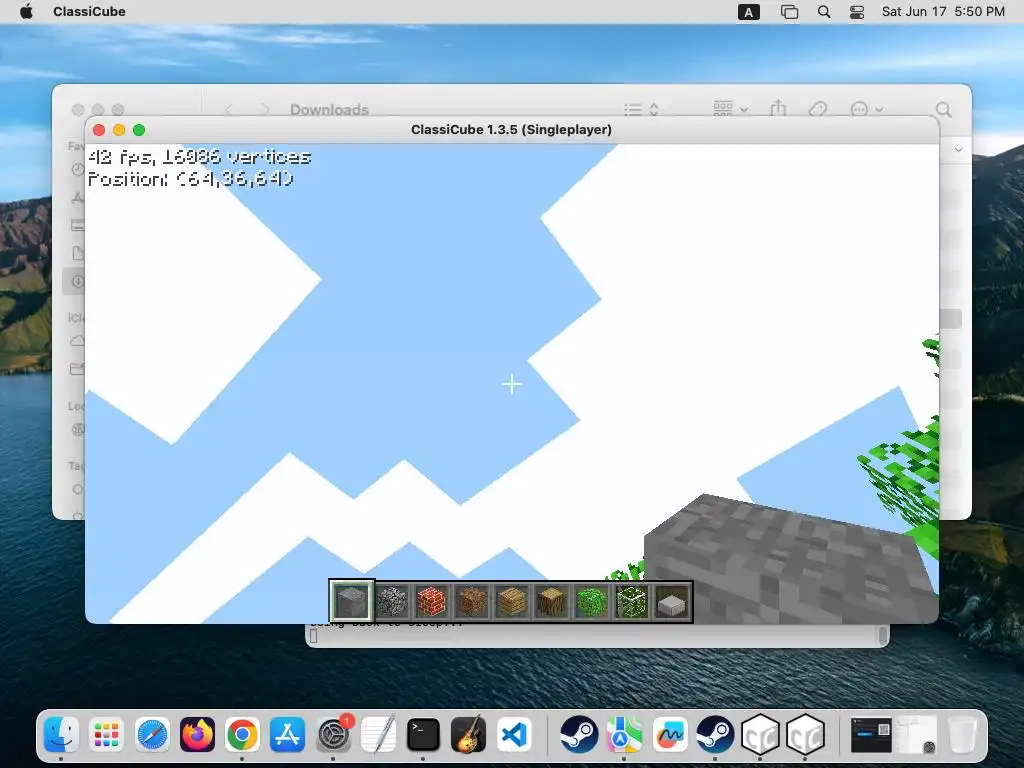Screen dimensions: 1024x768
Task: Open Freeform from the Dock
Action: 670,735
